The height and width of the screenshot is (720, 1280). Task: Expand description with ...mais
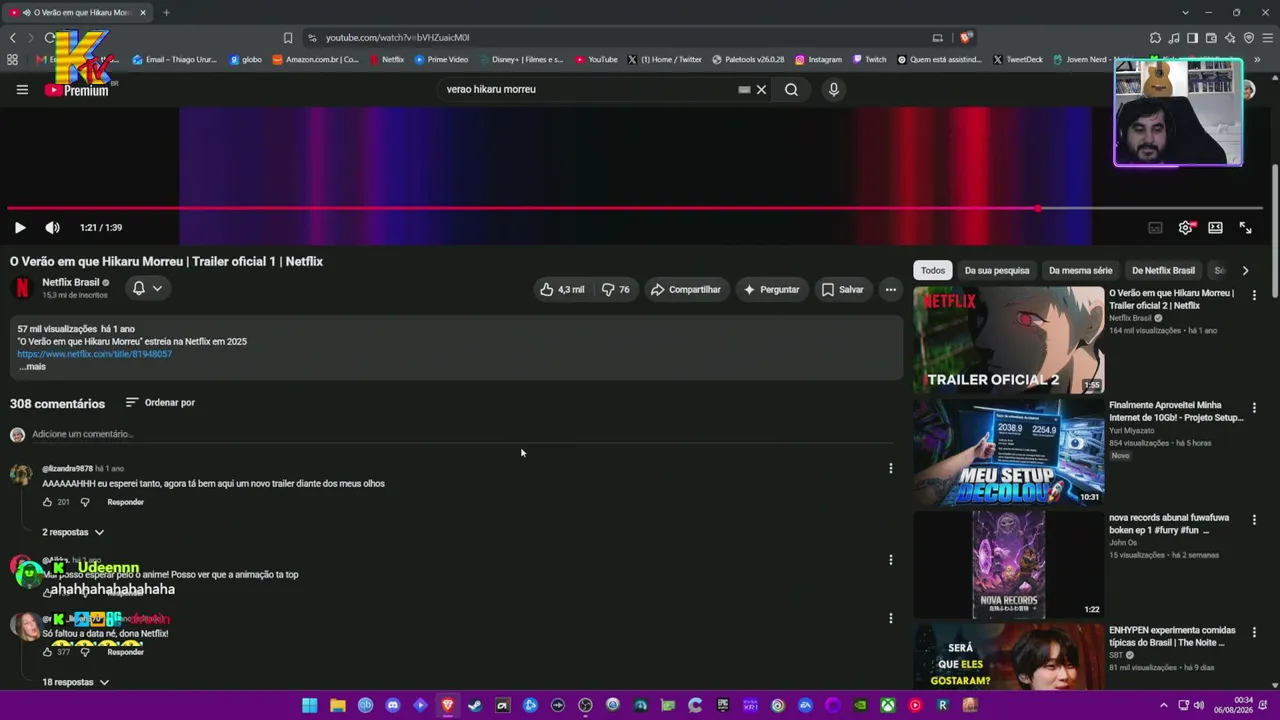[x=32, y=367]
